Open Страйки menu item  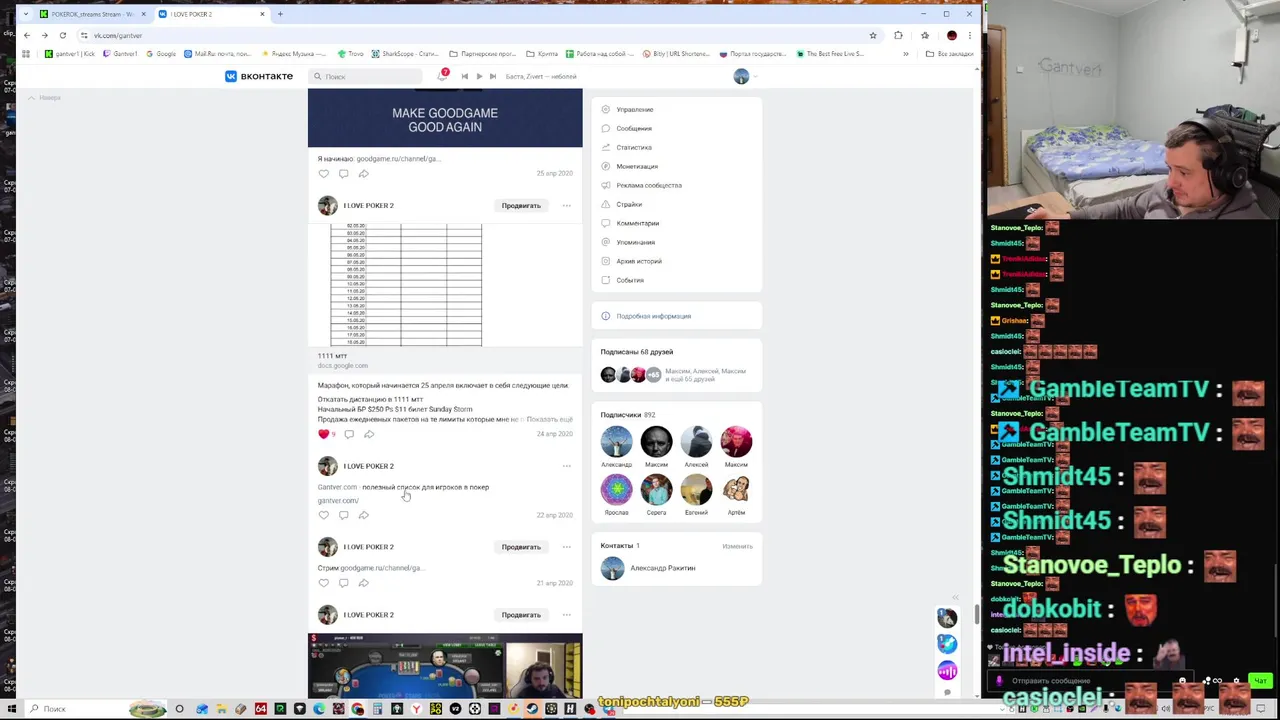(628, 205)
